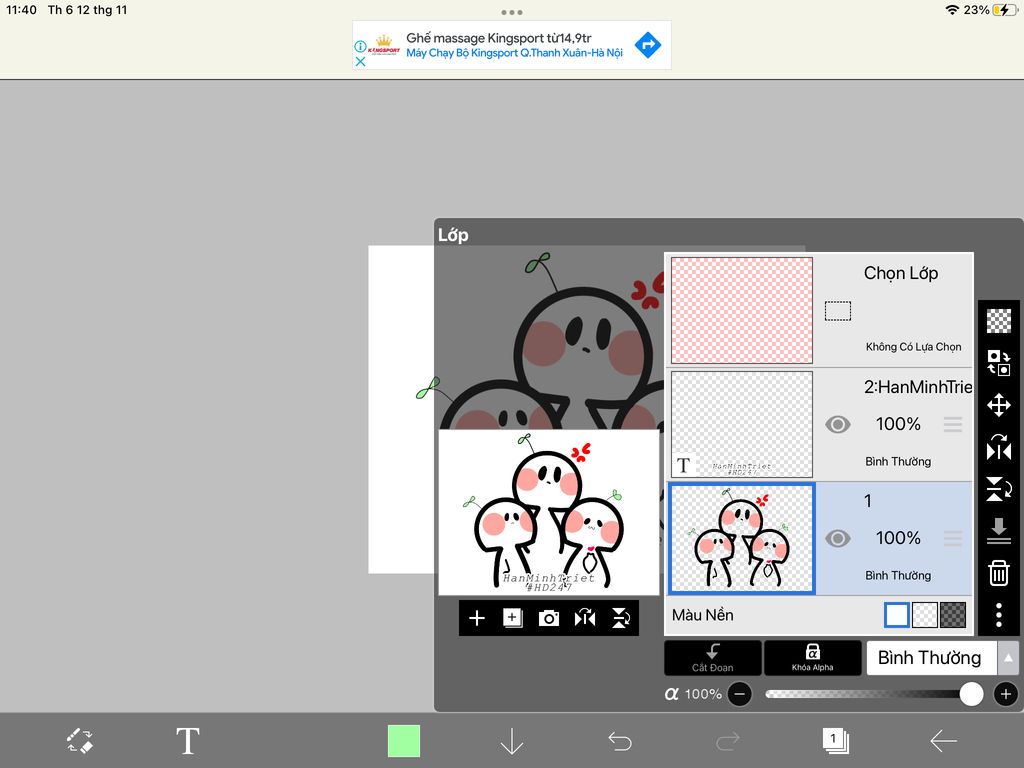Toggle Khóa Alpha lock
Viewport: 1024px width, 768px height.
tap(812, 658)
